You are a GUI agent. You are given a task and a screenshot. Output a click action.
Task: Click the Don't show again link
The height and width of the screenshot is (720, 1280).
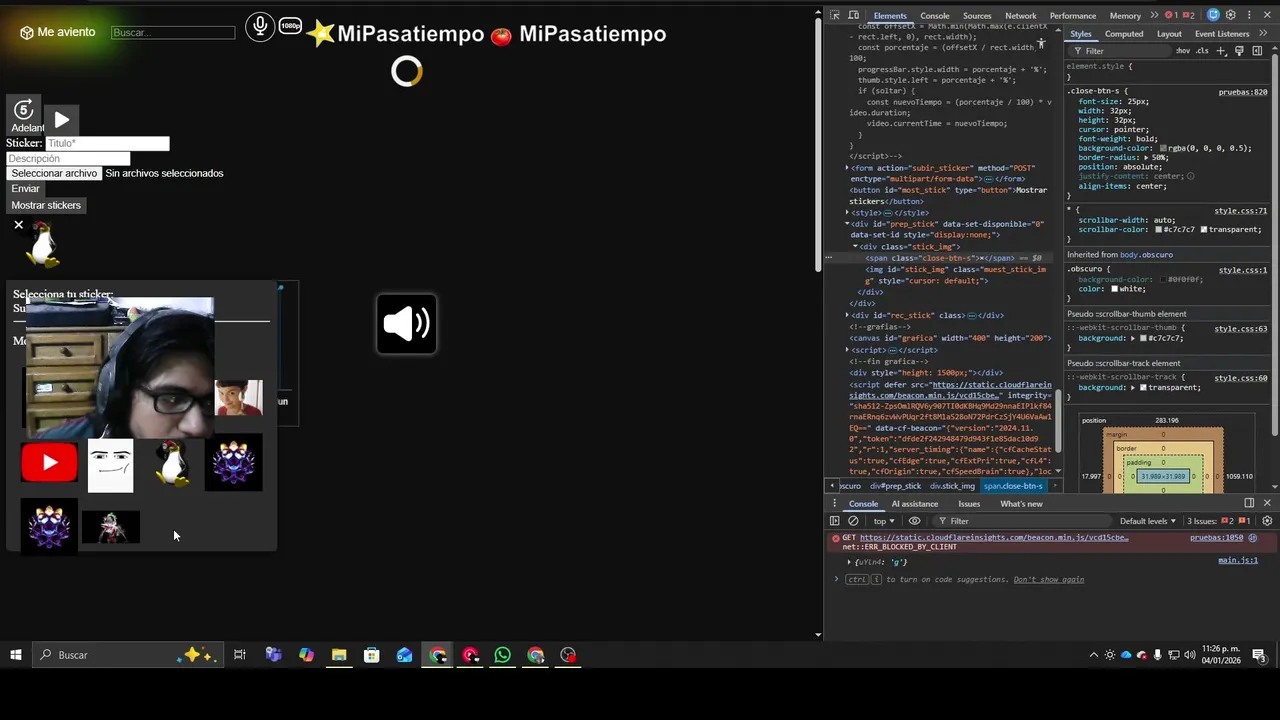(1049, 580)
